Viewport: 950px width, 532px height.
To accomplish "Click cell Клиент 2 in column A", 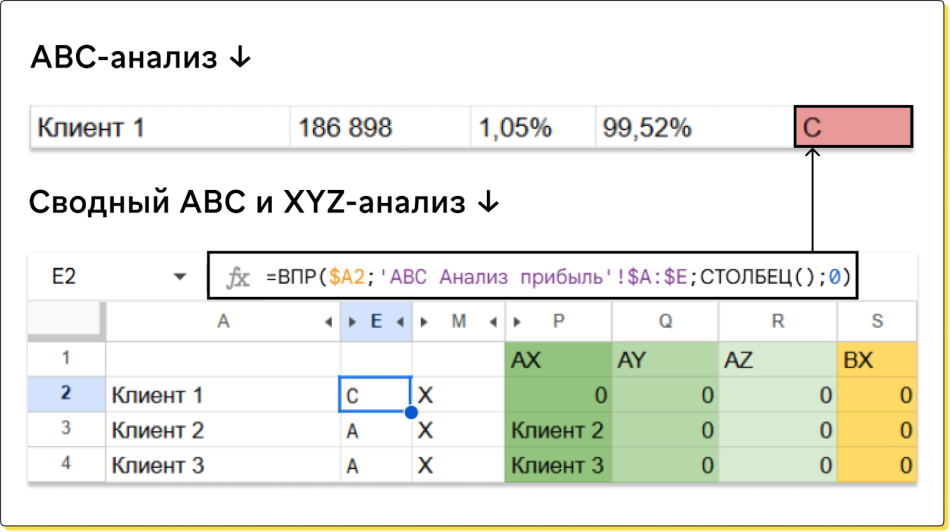I will pyautogui.click(x=222, y=431).
